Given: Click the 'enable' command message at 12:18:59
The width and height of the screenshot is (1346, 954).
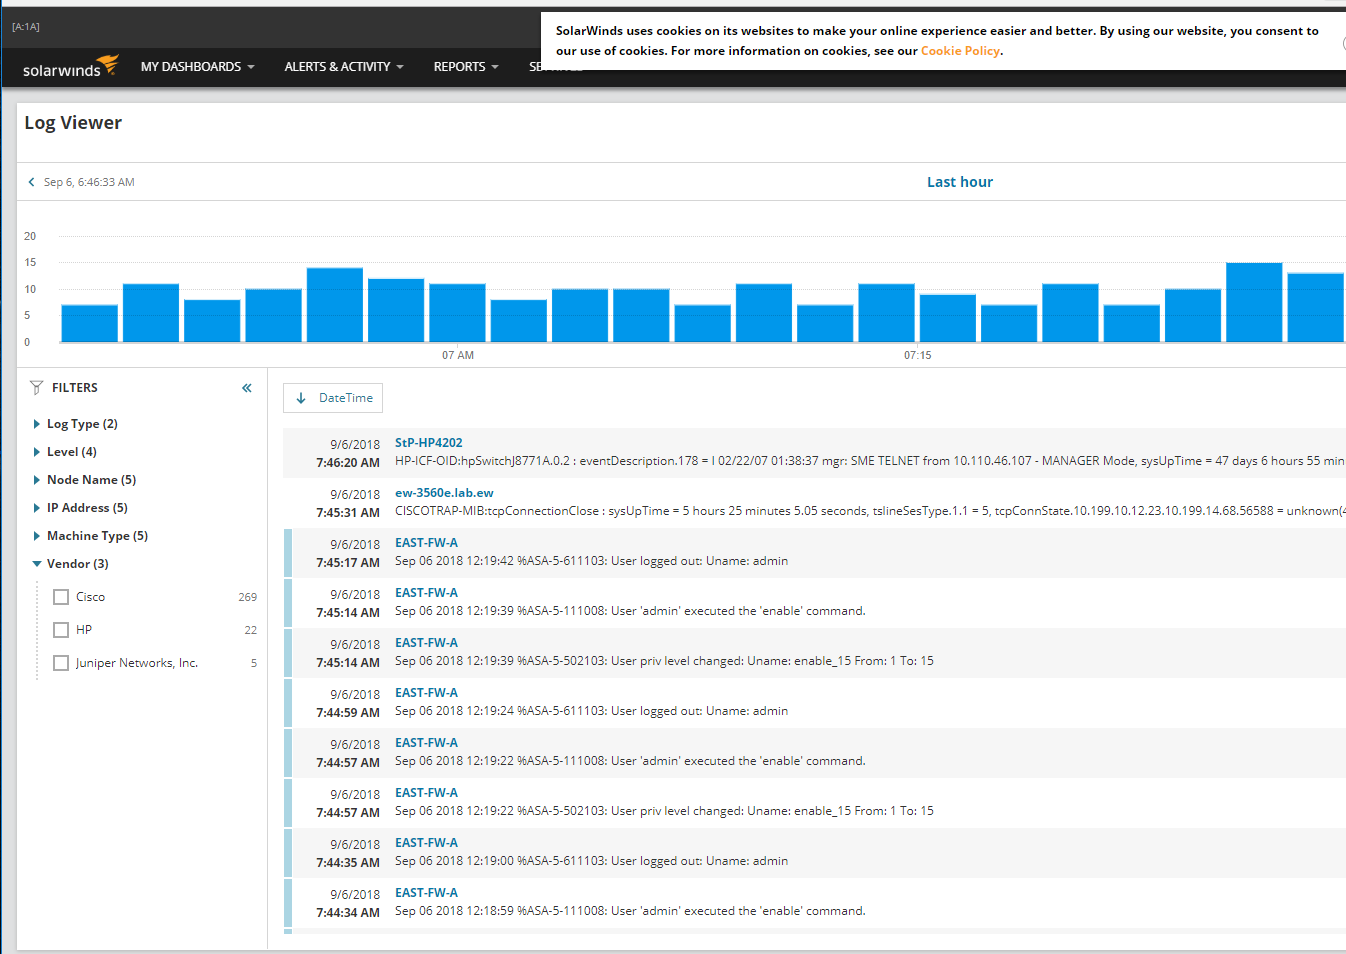Looking at the screenshot, I should (x=630, y=911).
